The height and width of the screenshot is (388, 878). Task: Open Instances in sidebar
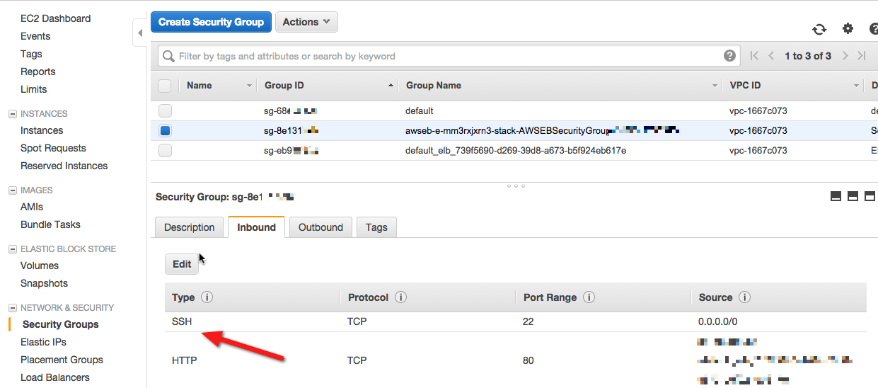[41, 130]
